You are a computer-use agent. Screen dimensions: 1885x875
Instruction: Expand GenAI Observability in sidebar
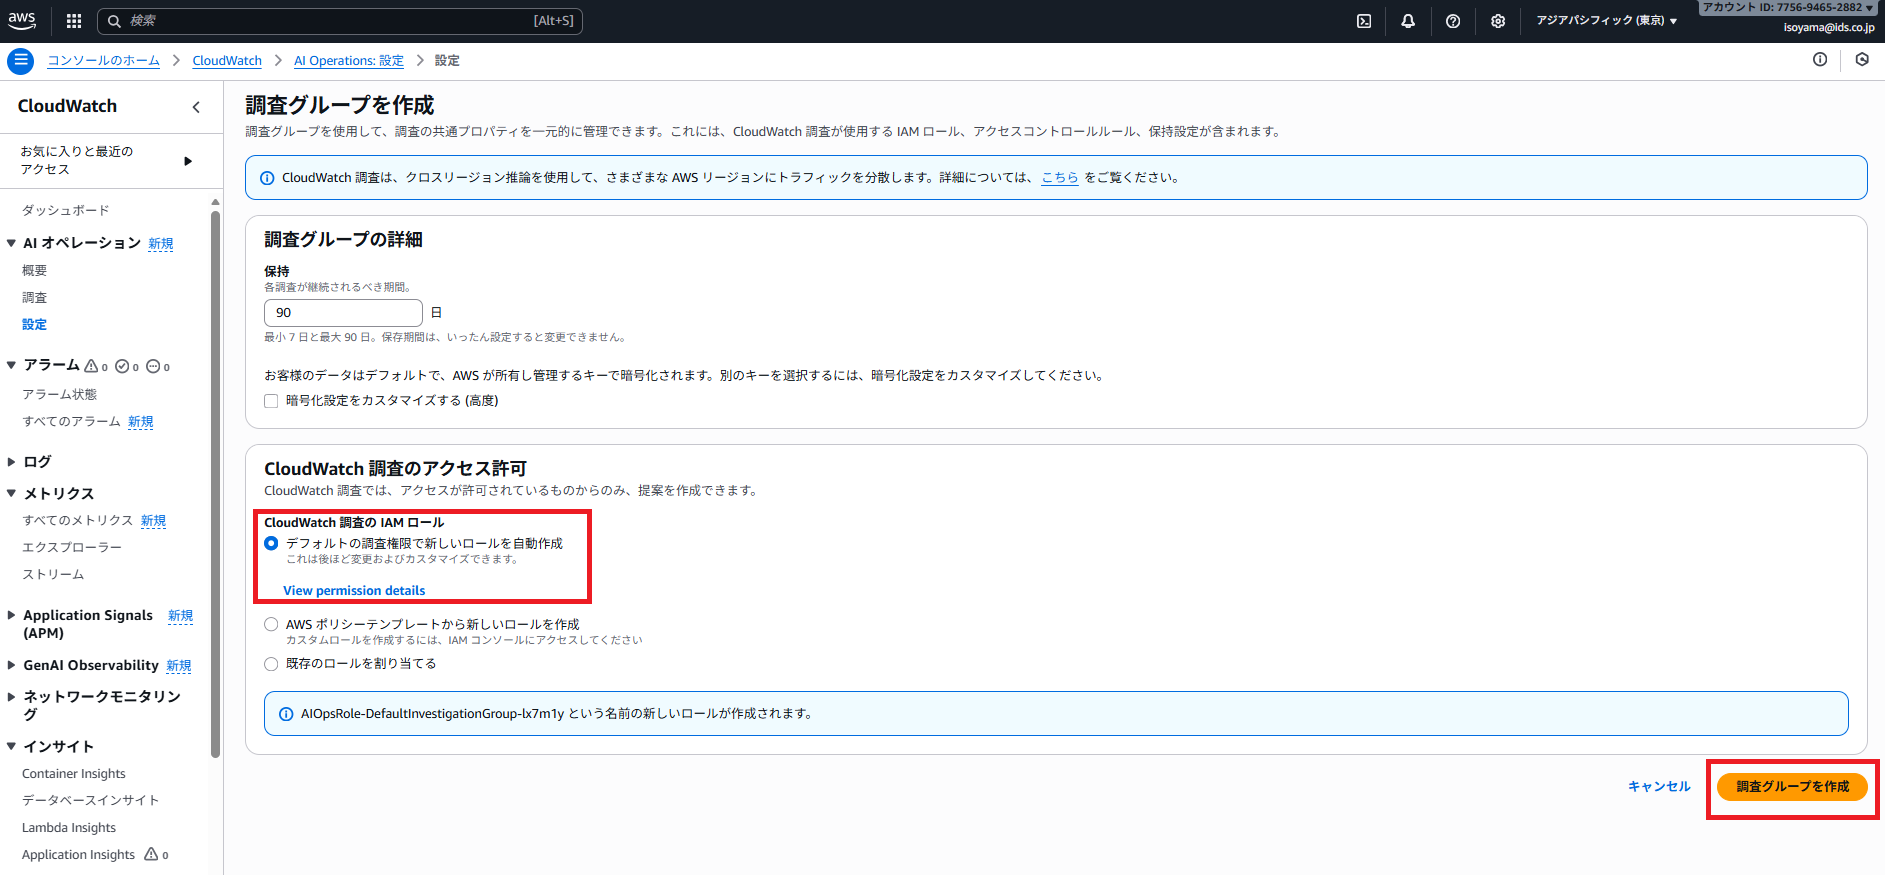coord(90,666)
